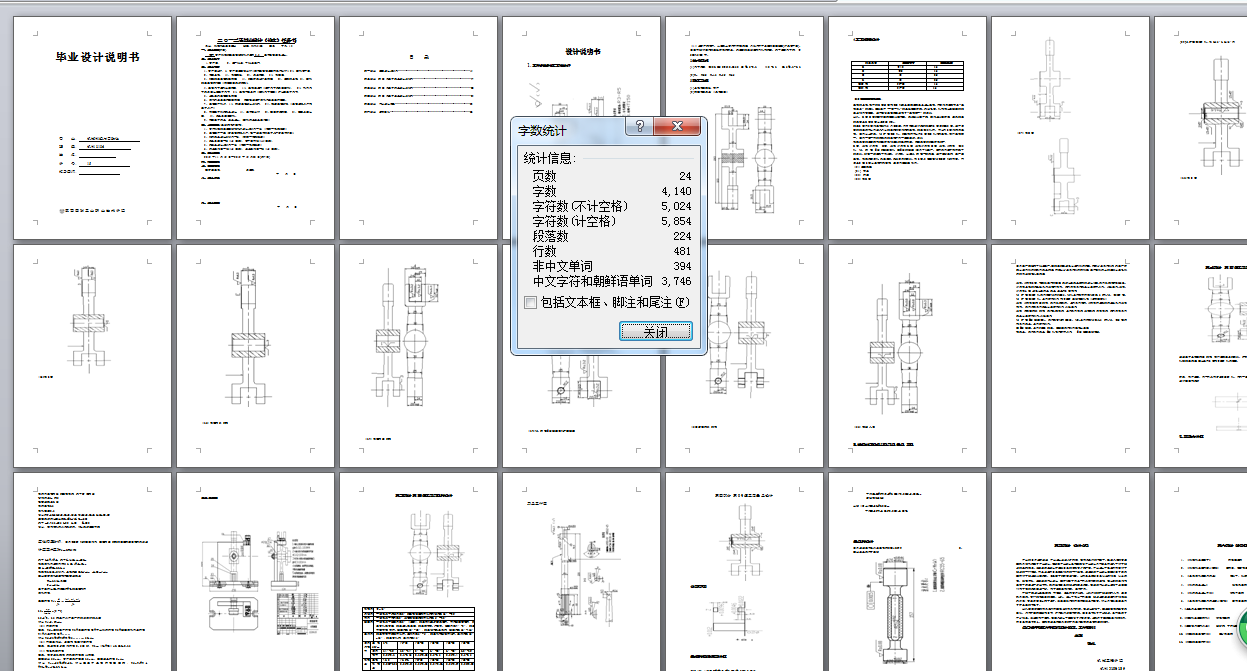
Task: Click the help question mark in word count dialog
Action: [x=639, y=127]
